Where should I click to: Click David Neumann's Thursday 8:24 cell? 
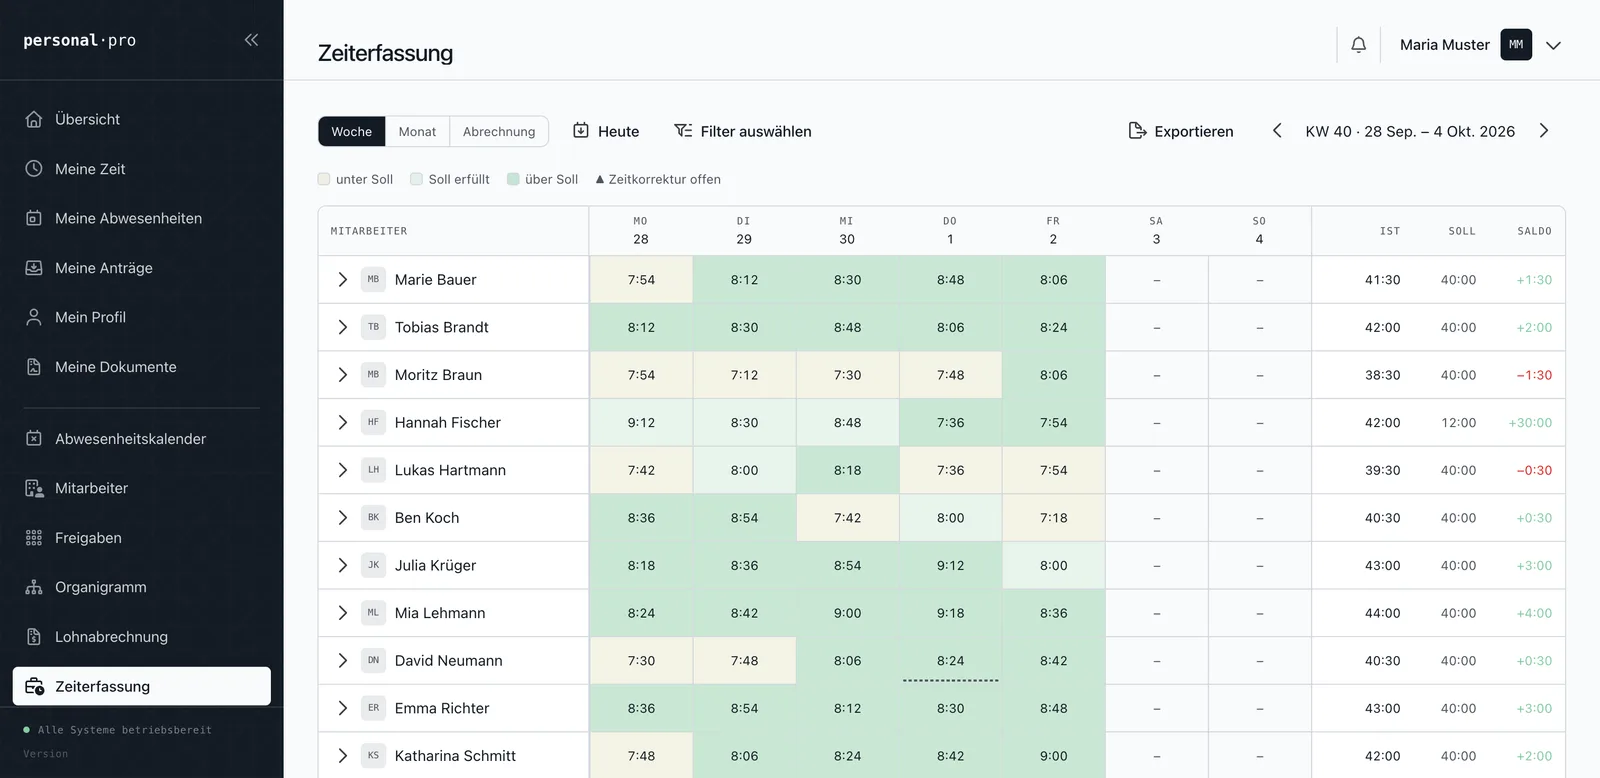(x=950, y=661)
